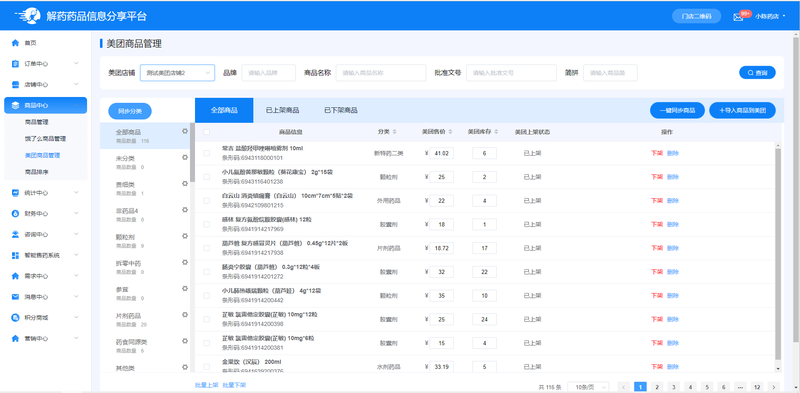The height and width of the screenshot is (393, 800).
Task: Open gear settings for 片剂药品 category
Action: [185, 315]
